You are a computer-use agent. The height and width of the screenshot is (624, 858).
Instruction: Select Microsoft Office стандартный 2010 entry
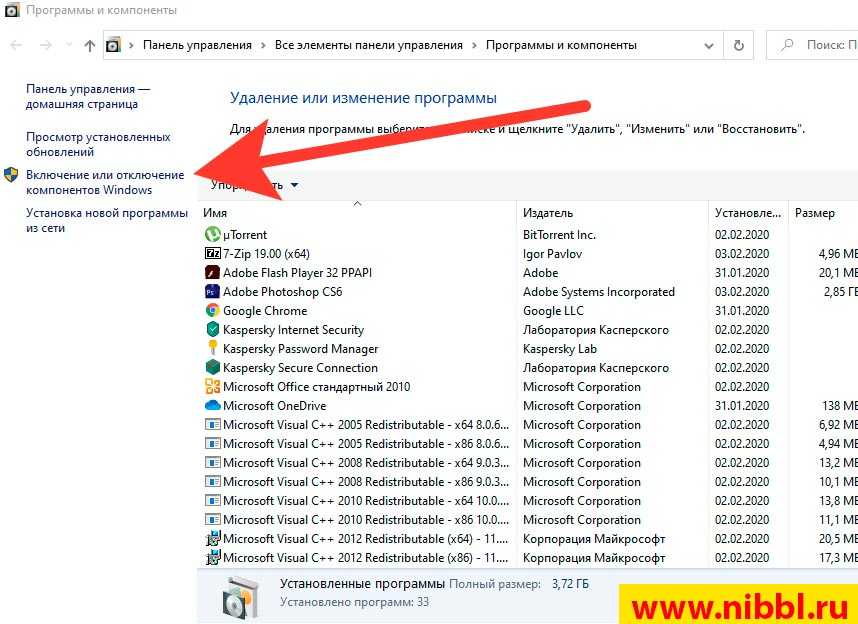pyautogui.click(x=316, y=387)
